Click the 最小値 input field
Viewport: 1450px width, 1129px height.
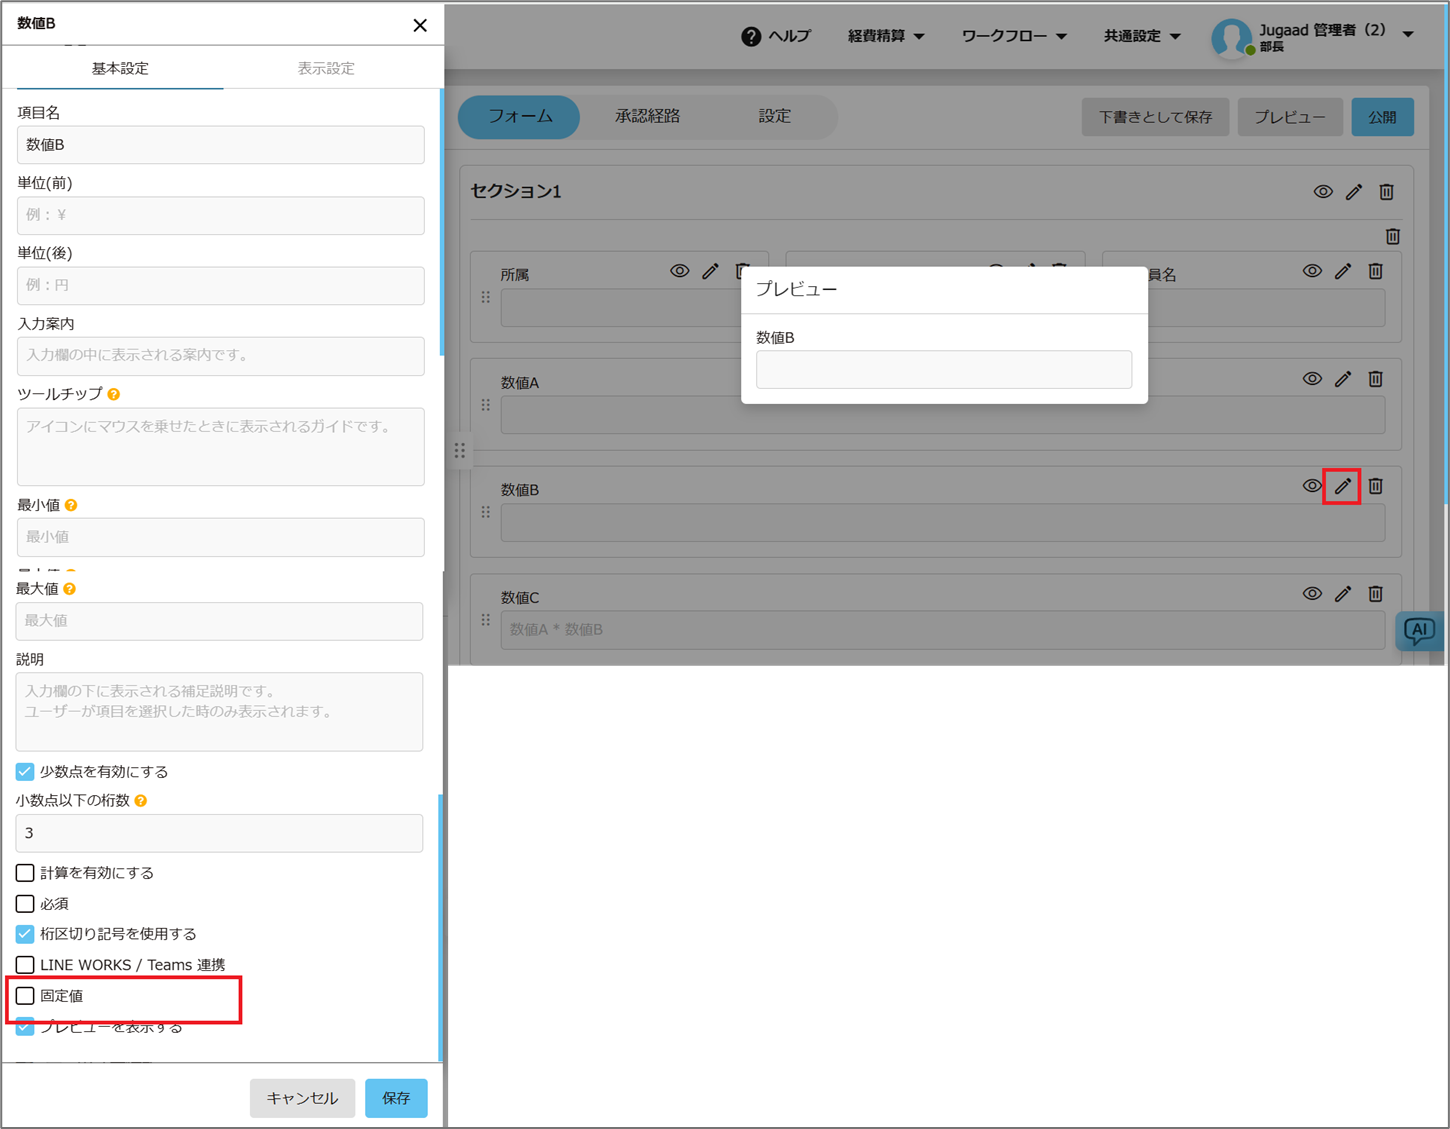tap(220, 537)
